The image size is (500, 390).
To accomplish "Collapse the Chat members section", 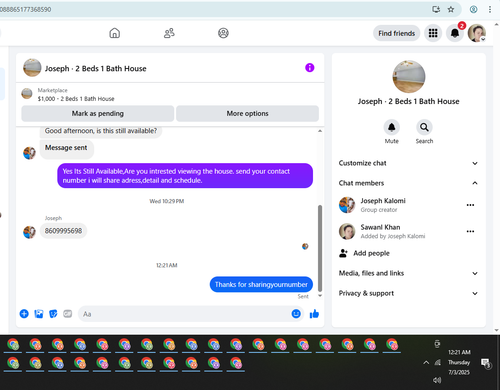I will click(x=408, y=183).
